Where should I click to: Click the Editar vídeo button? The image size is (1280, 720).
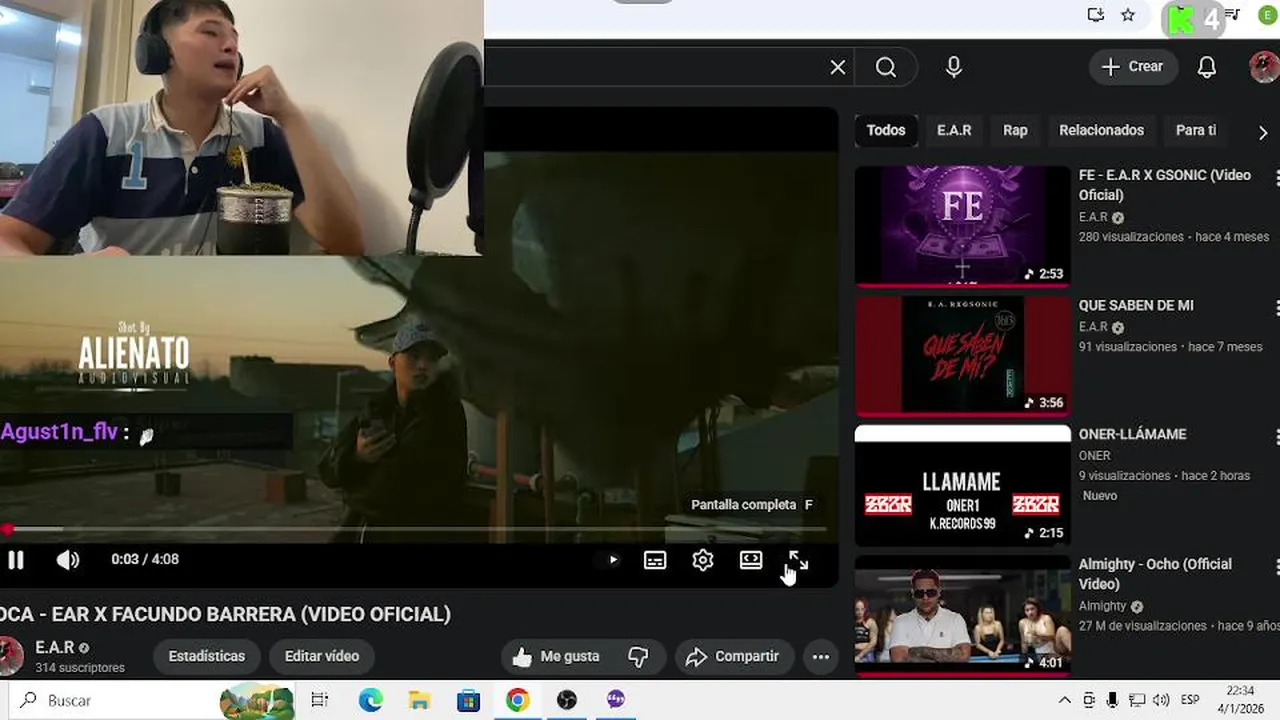322,656
